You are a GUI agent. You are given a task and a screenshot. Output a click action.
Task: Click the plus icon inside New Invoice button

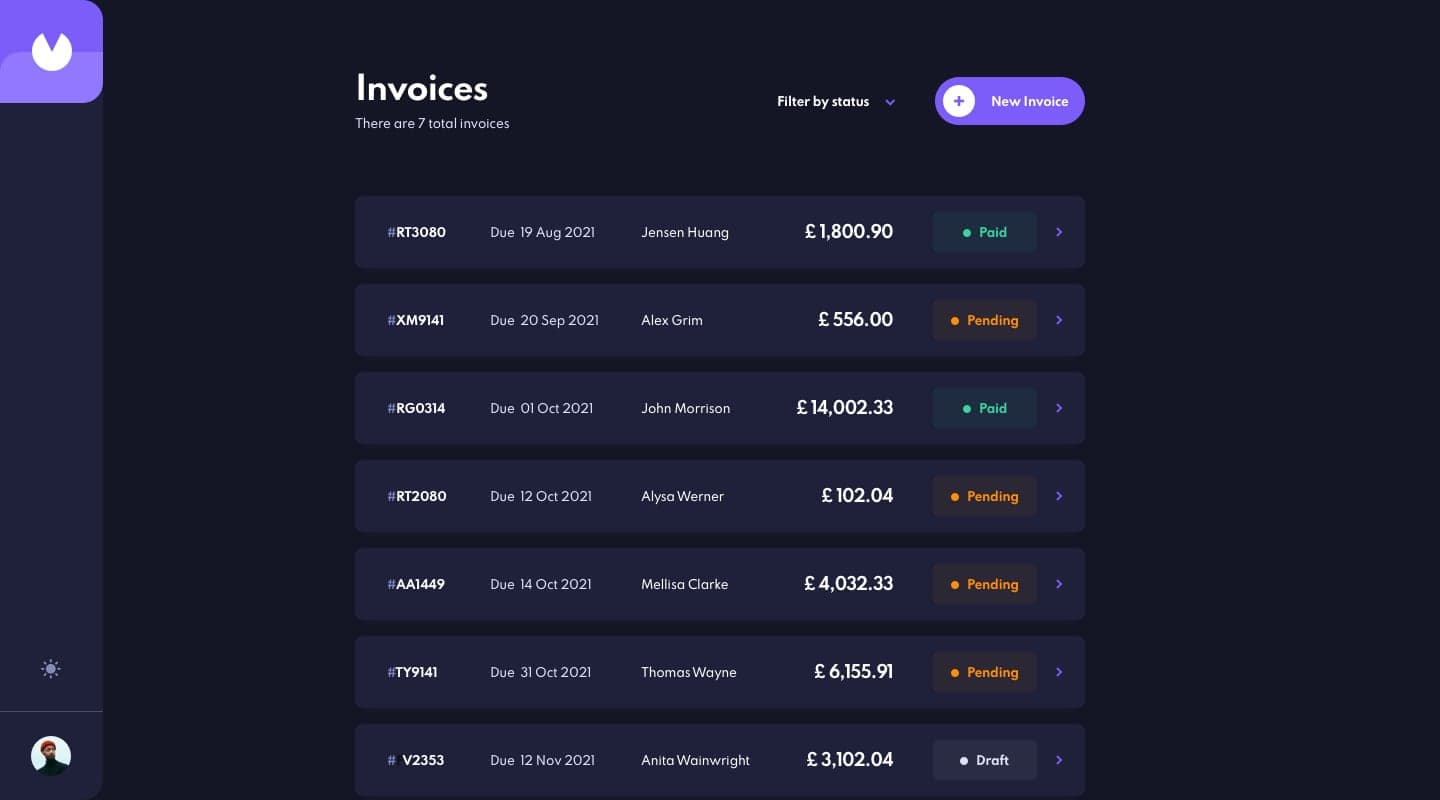(959, 101)
